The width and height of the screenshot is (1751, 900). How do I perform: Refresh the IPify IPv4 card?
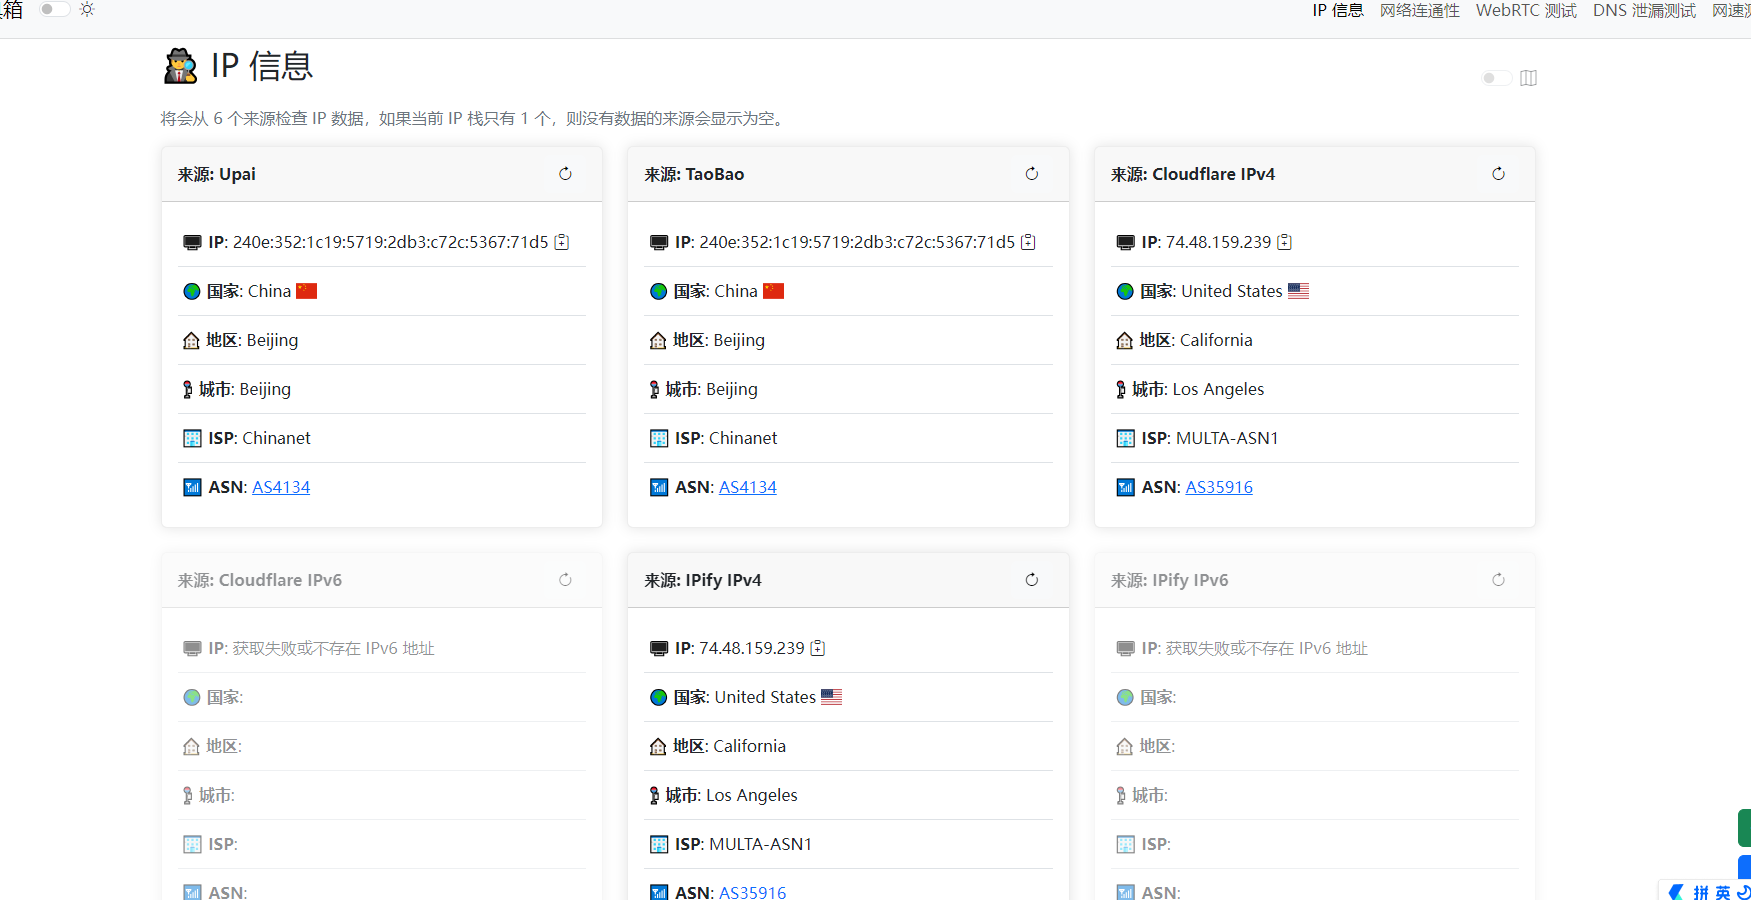(1031, 580)
